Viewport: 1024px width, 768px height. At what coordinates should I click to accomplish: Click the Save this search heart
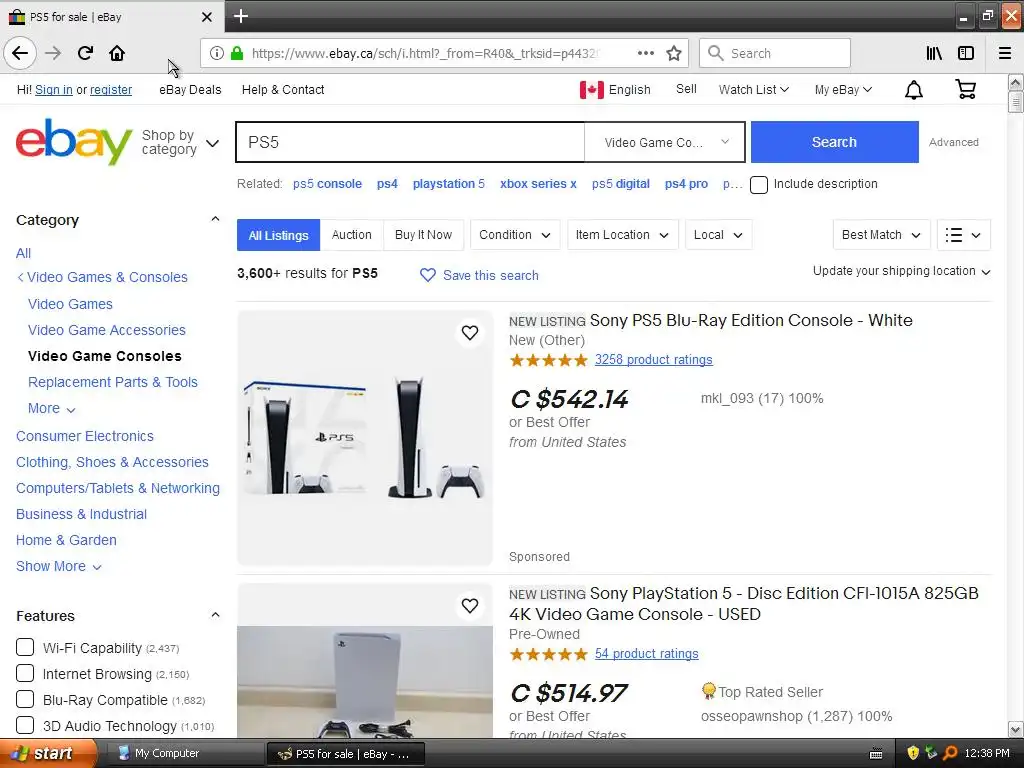pos(428,275)
